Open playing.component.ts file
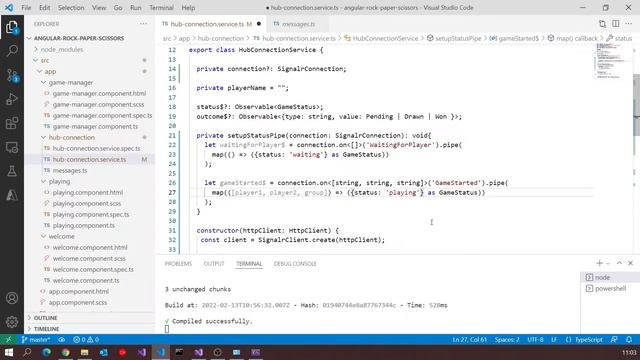640x360 pixels. 84,225
